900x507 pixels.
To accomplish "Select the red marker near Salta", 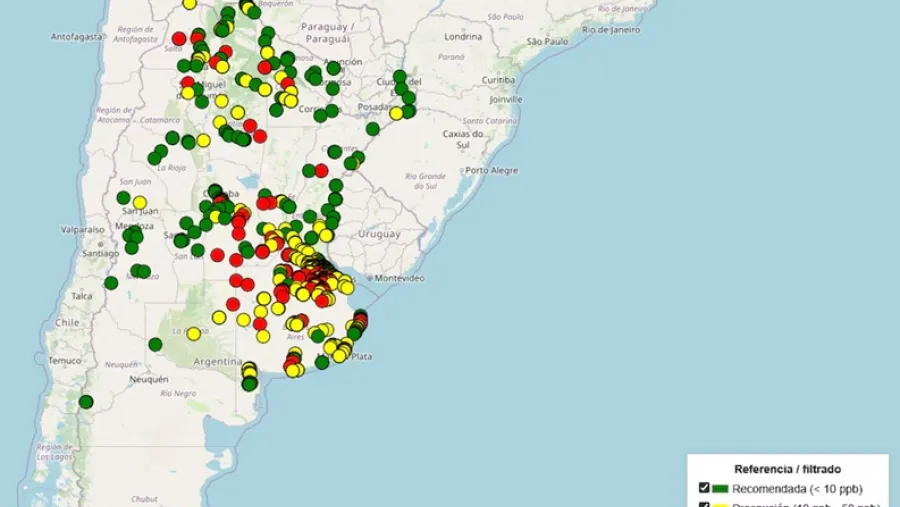I will click(179, 39).
